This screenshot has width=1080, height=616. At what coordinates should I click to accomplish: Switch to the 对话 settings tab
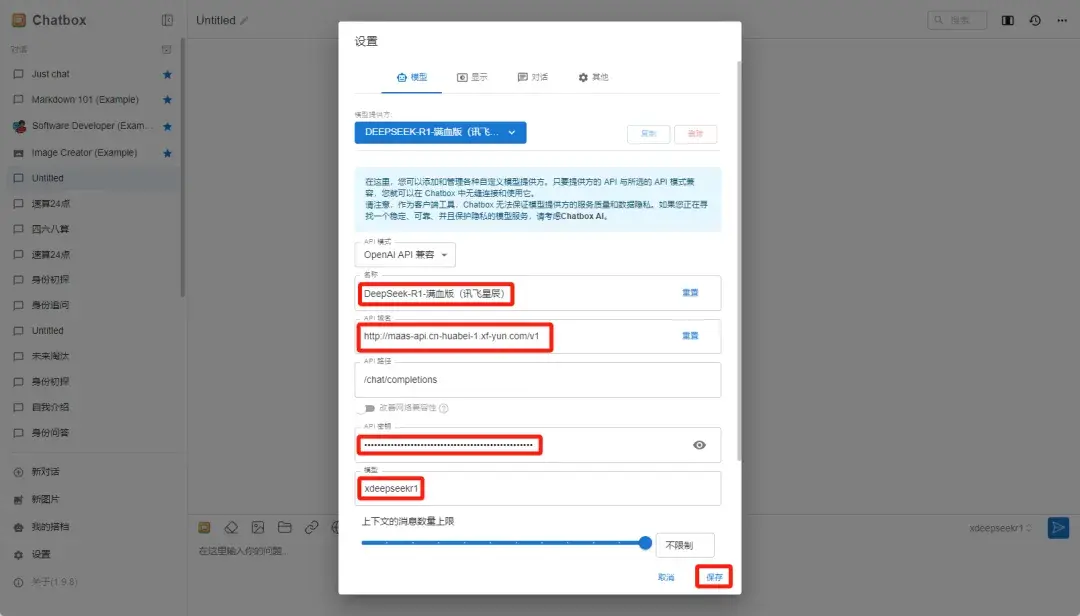click(532, 77)
